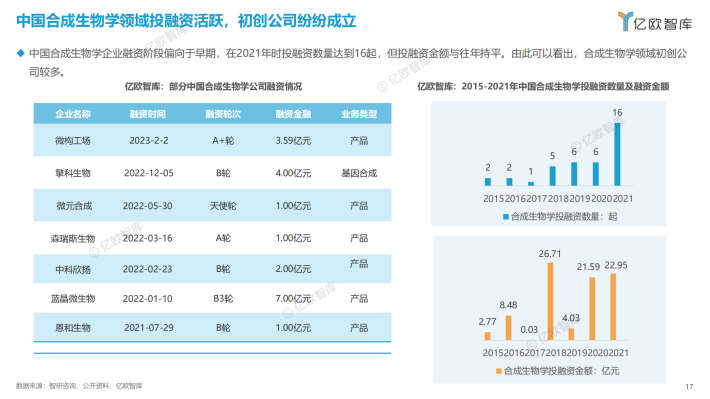
Task: Select the 企业名称 column header
Action: click(73, 114)
